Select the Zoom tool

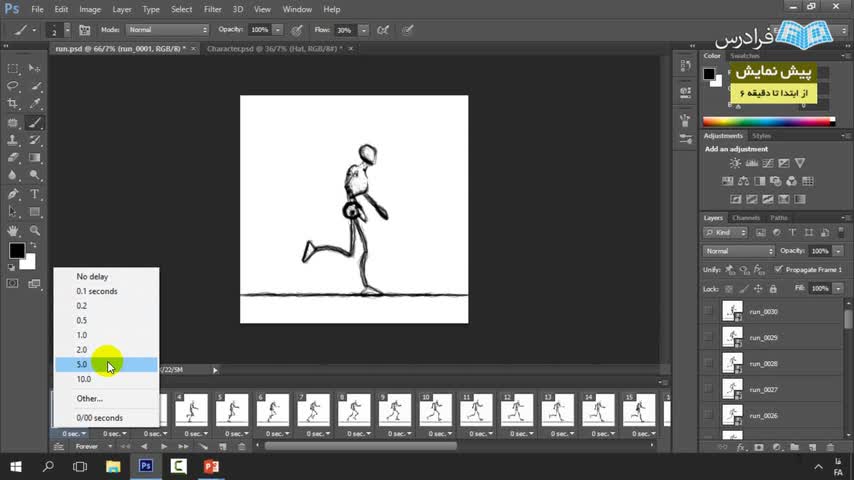click(x=34, y=230)
